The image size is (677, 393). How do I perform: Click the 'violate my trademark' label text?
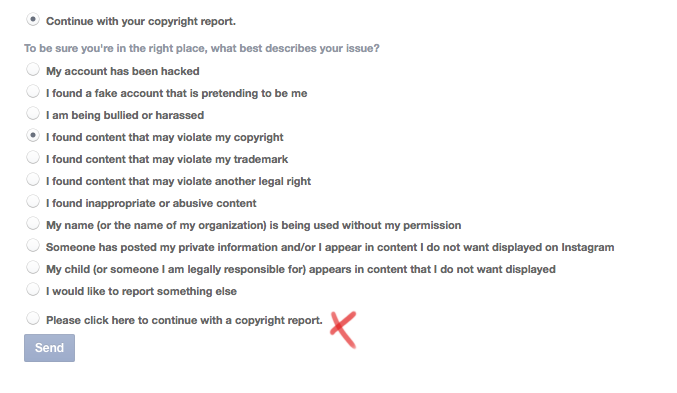[x=167, y=159]
